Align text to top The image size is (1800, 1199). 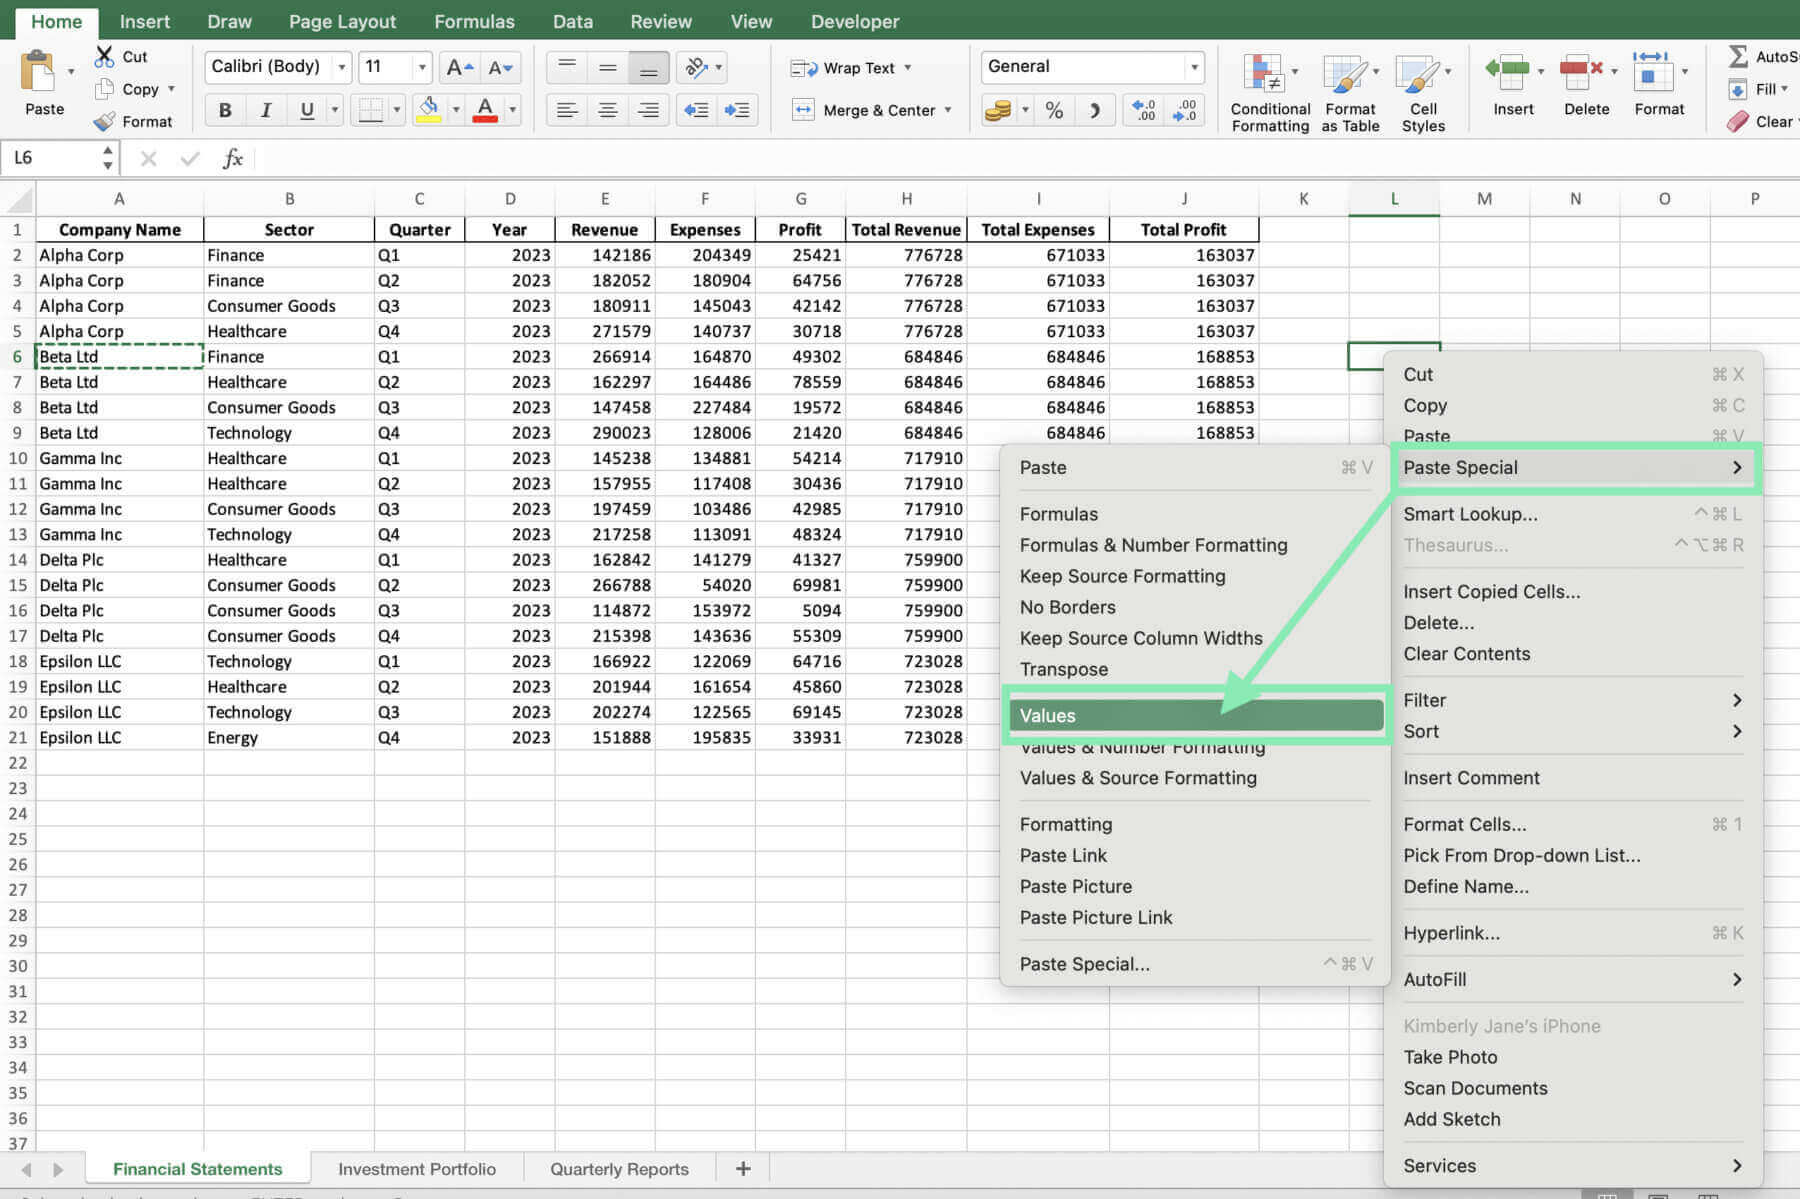tap(567, 67)
